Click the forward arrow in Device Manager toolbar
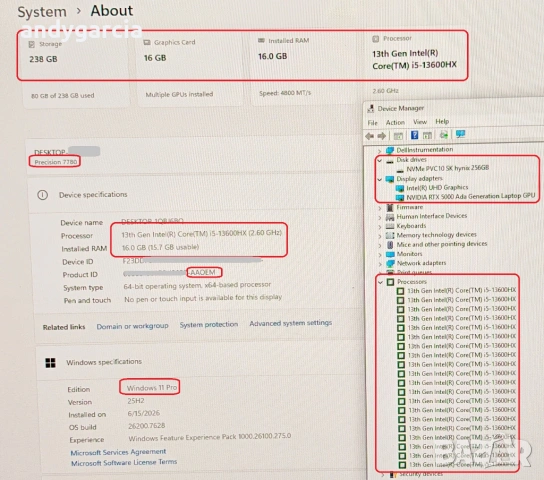The width and height of the screenshot is (544, 480). [x=382, y=136]
